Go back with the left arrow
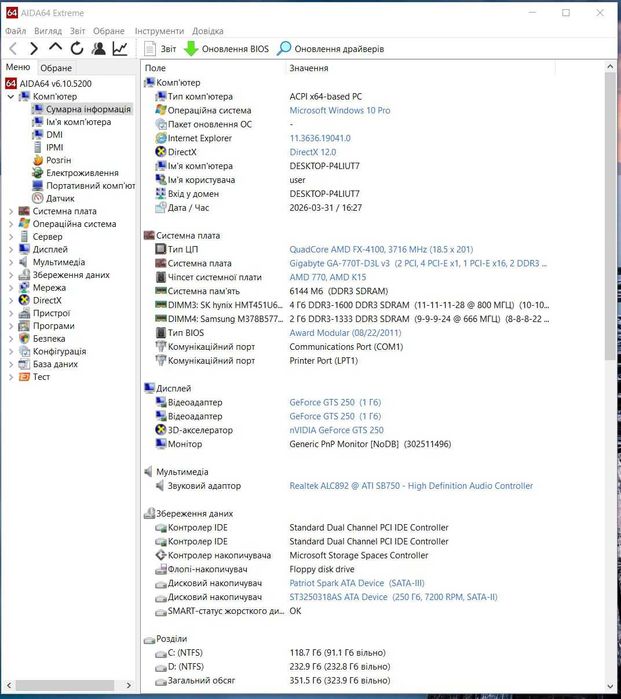Image resolution: width=621 pixels, height=699 pixels. (x=13, y=48)
